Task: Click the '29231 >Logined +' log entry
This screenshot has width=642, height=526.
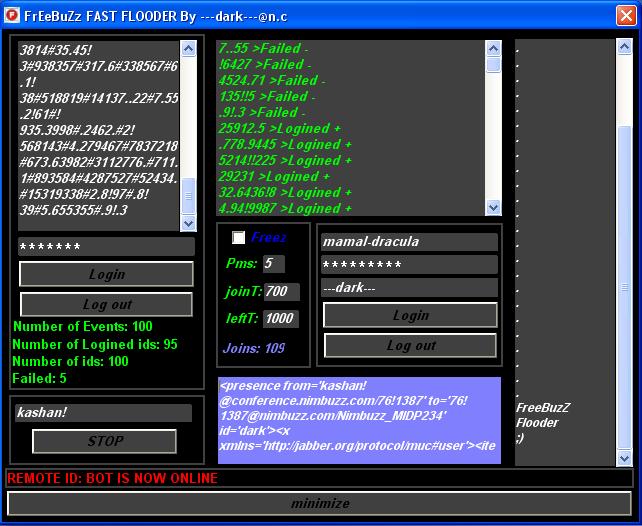Action: tap(274, 176)
